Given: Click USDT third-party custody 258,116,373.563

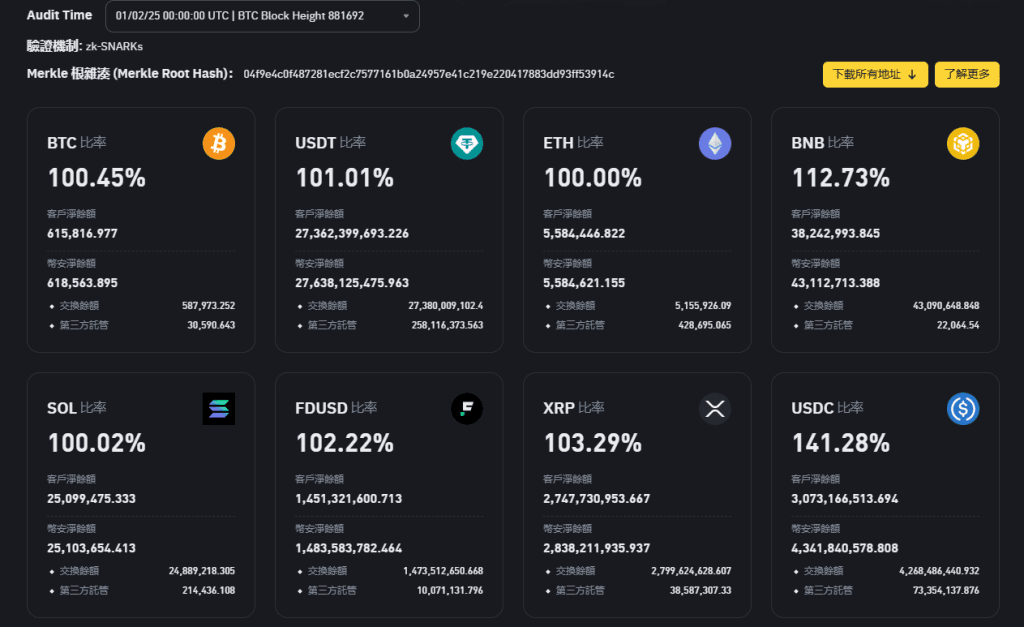Looking at the screenshot, I should [x=447, y=325].
